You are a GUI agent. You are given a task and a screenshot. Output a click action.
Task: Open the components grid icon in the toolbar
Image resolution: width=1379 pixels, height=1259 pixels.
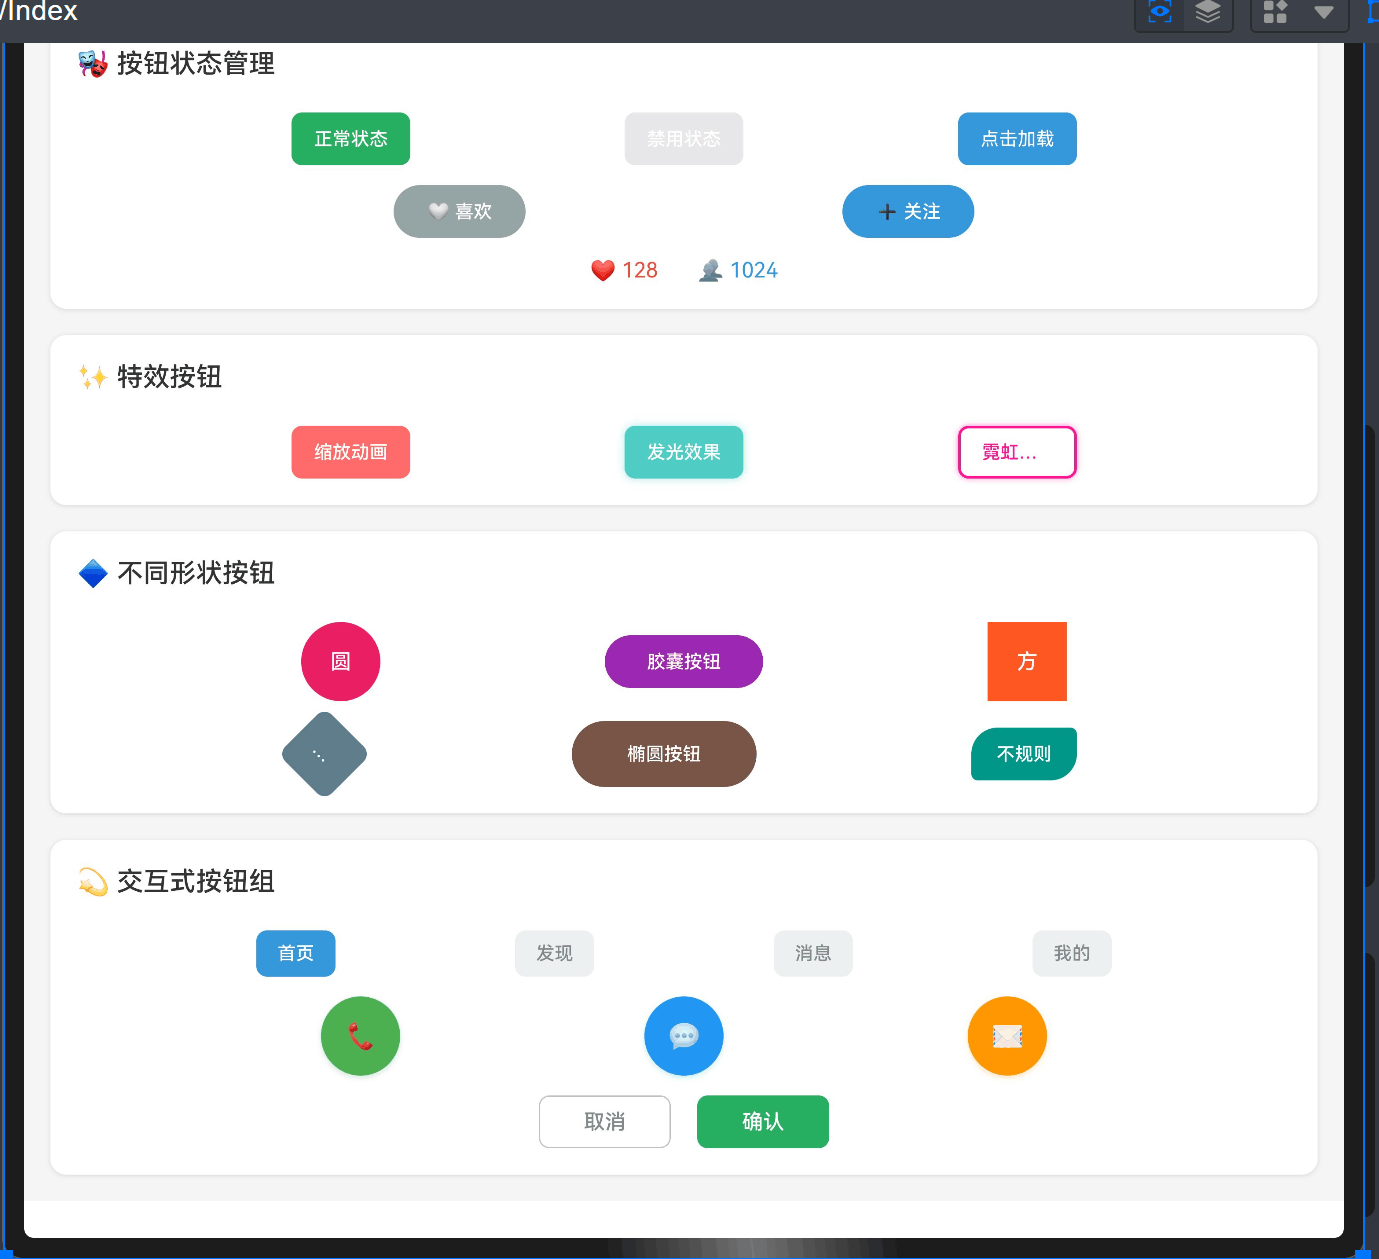[1275, 12]
